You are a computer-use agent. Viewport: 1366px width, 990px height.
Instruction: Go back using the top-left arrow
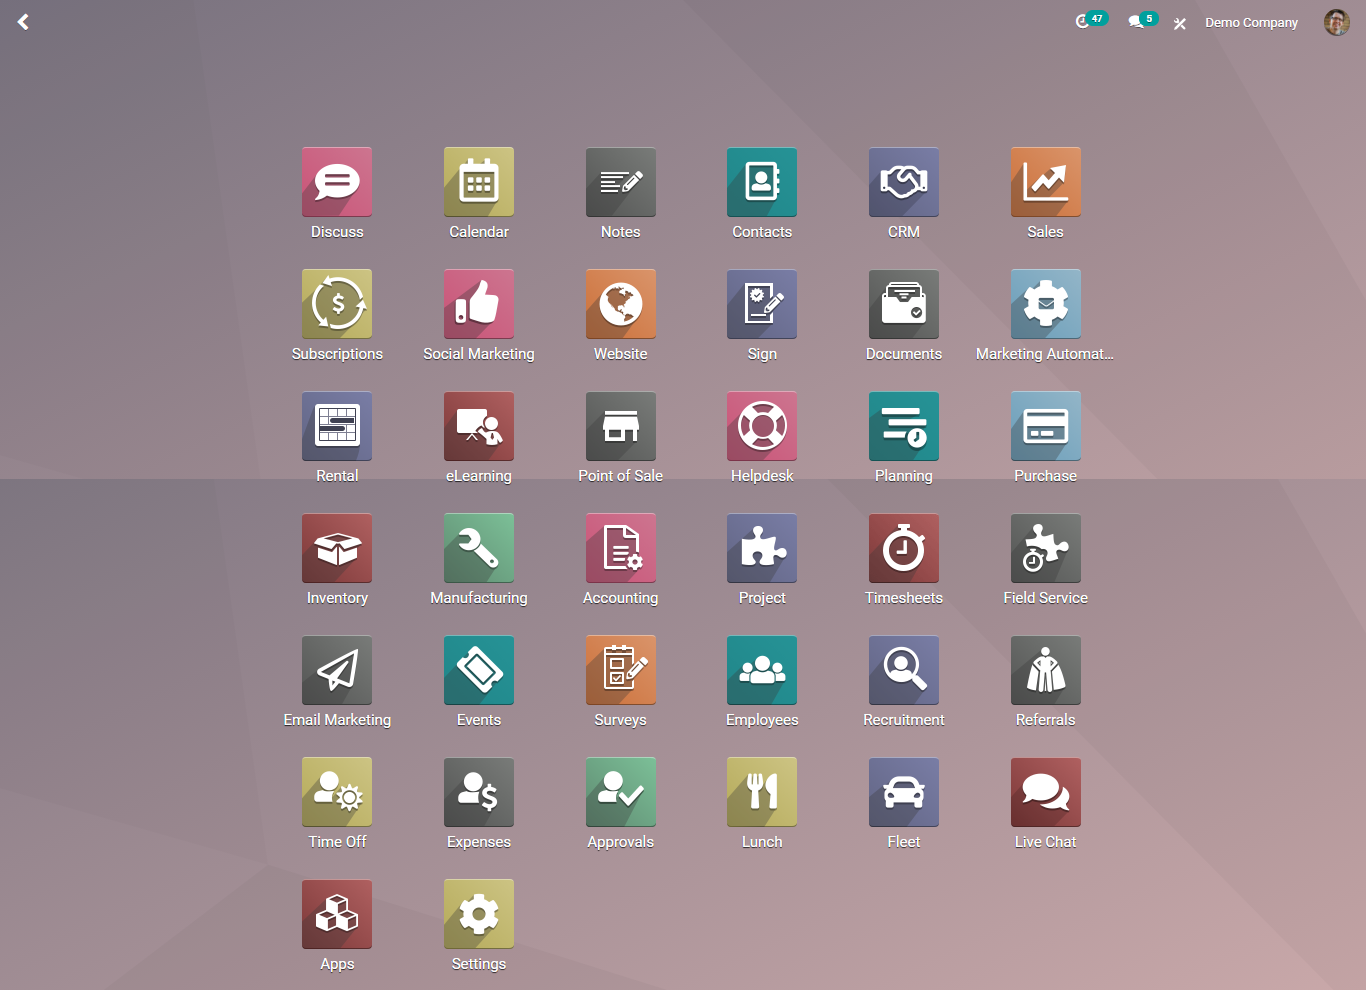[x=23, y=22]
